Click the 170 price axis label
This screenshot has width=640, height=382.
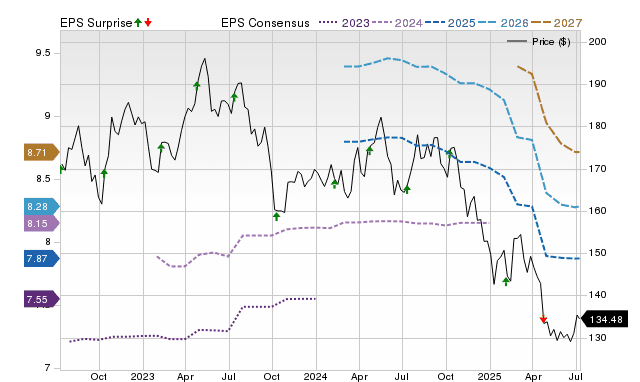coord(597,168)
